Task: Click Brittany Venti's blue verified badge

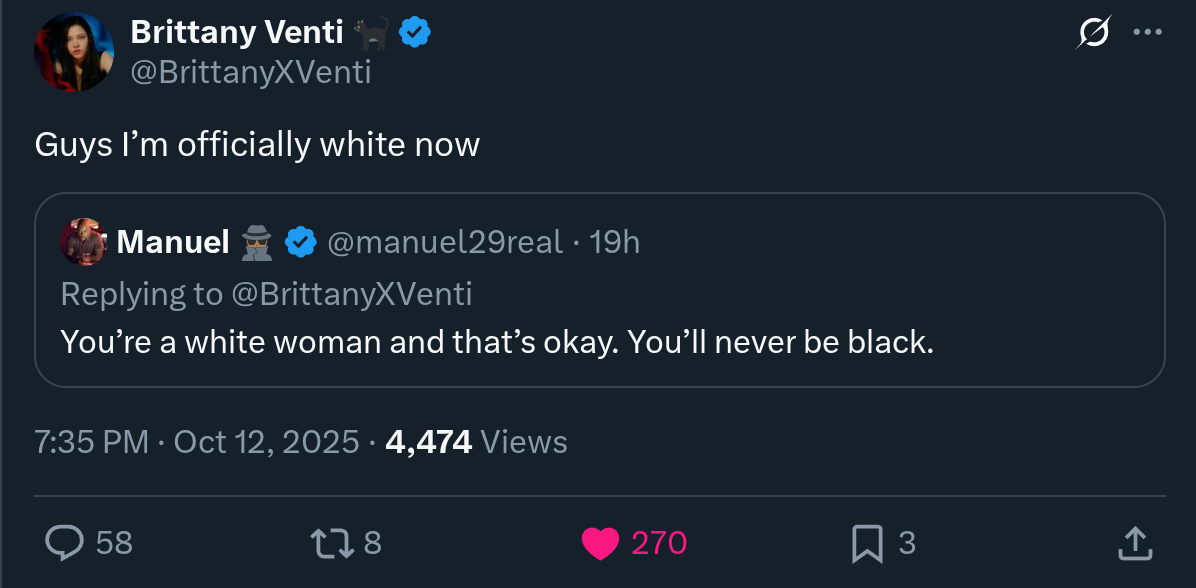Action: pyautogui.click(x=415, y=32)
